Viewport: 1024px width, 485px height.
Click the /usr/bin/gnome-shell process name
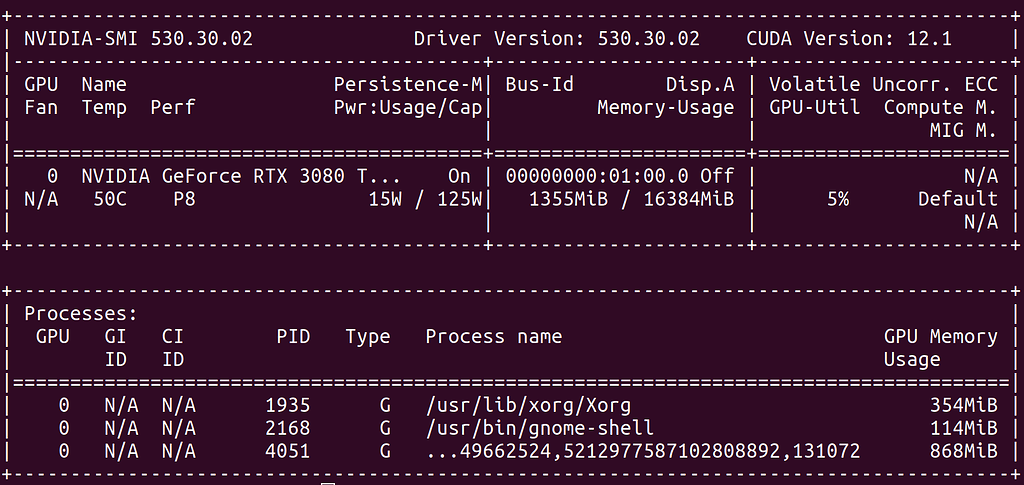[x=540, y=428]
